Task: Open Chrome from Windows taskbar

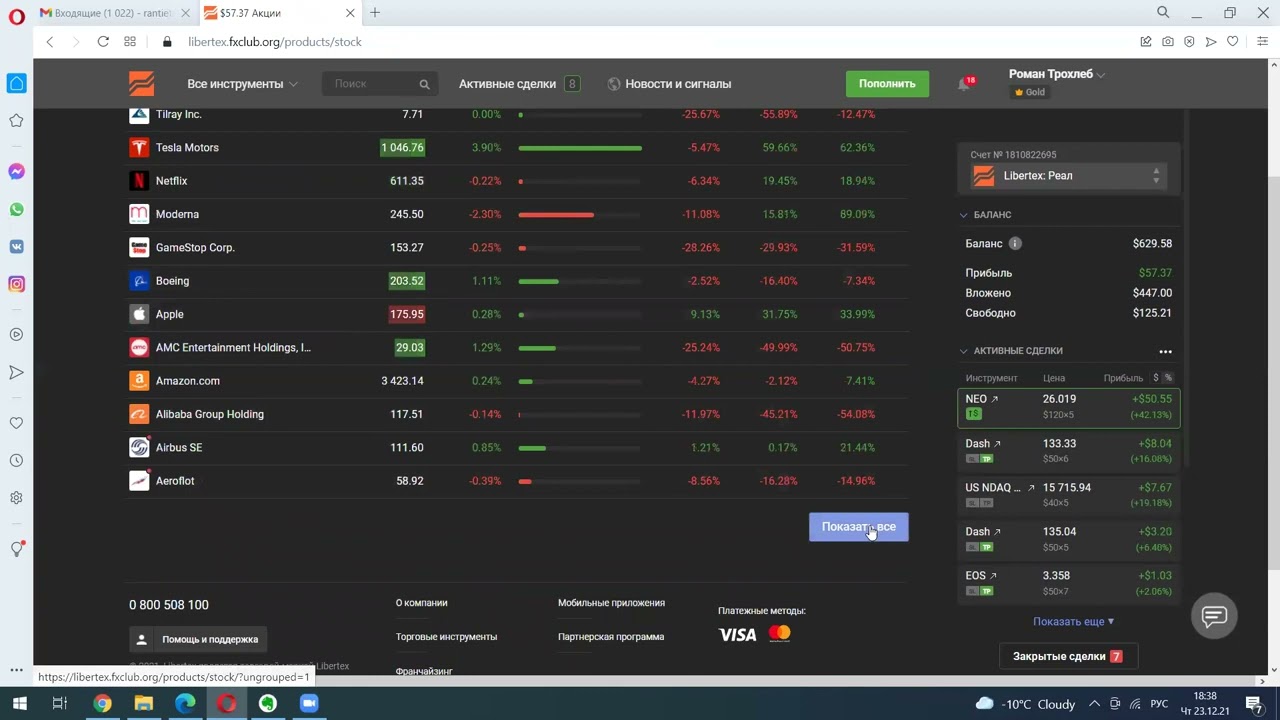Action: (102, 704)
